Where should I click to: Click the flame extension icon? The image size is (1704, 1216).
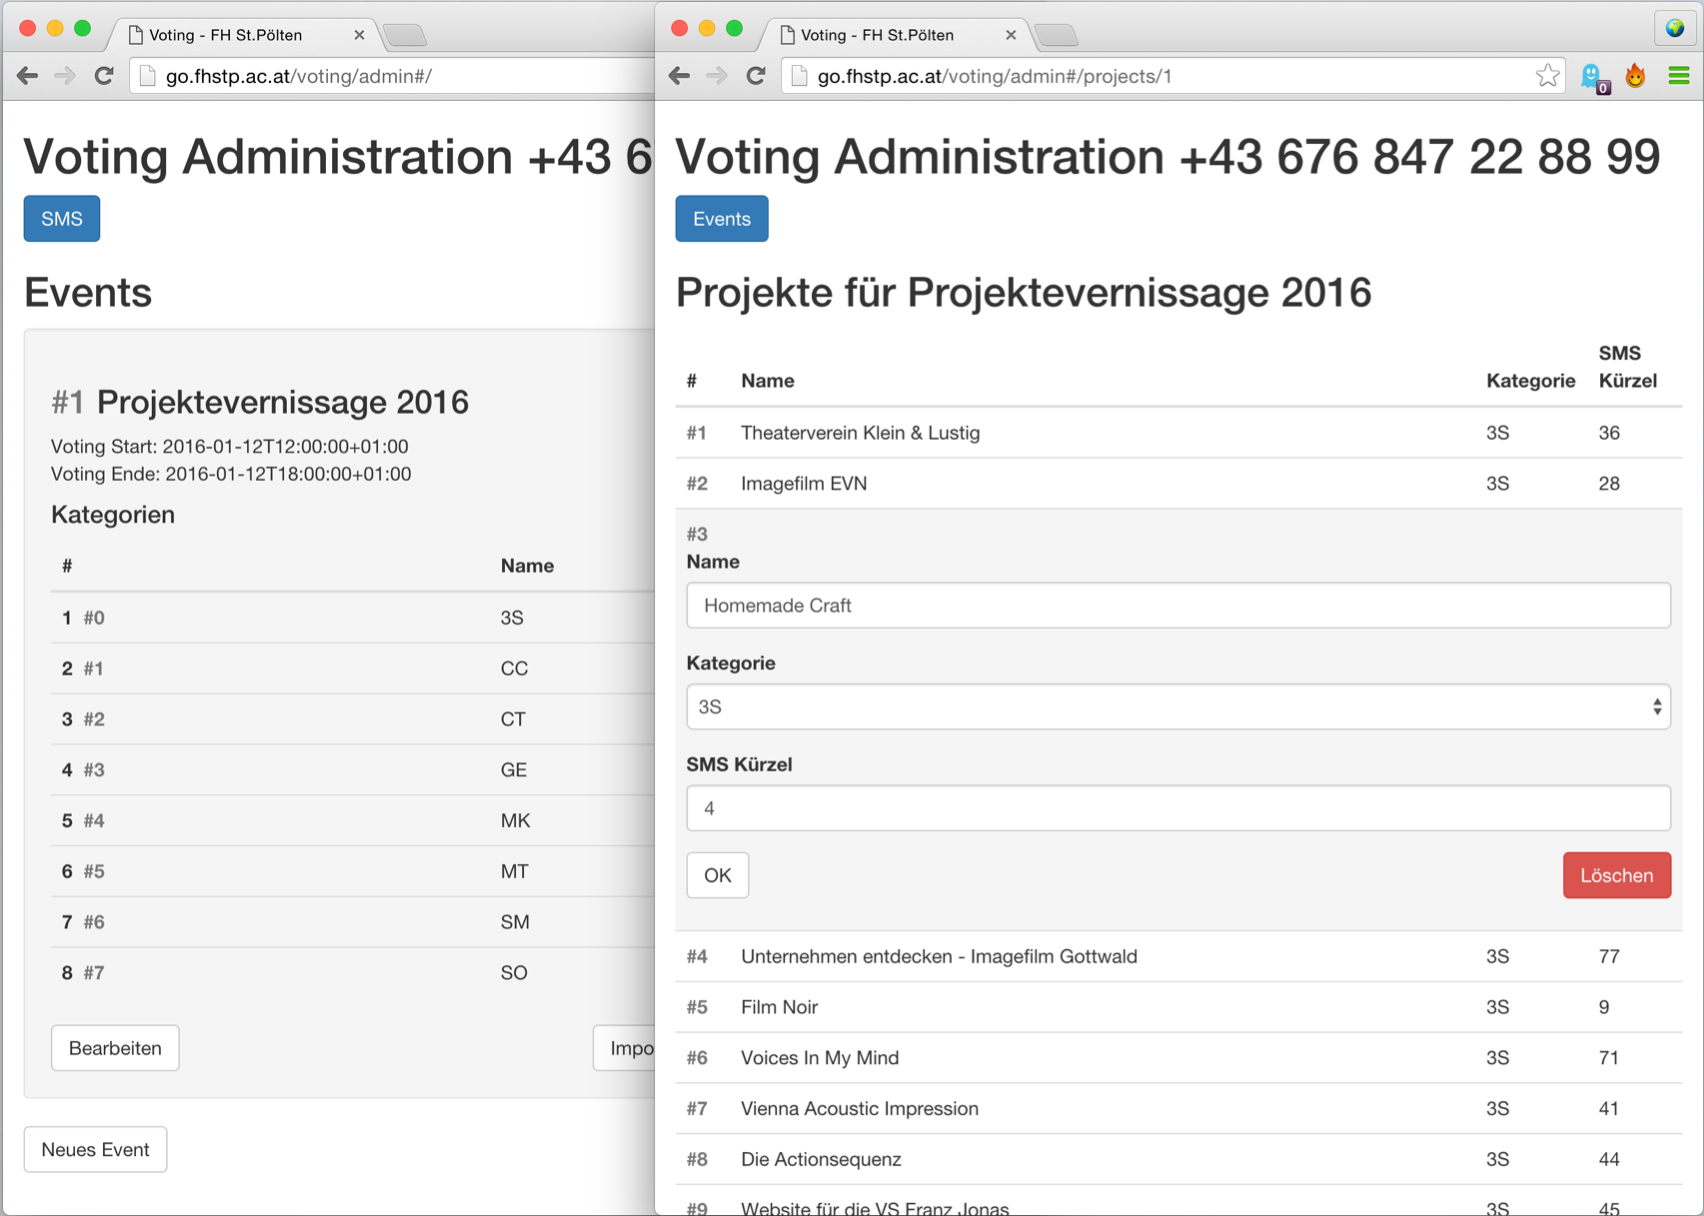pyautogui.click(x=1636, y=76)
